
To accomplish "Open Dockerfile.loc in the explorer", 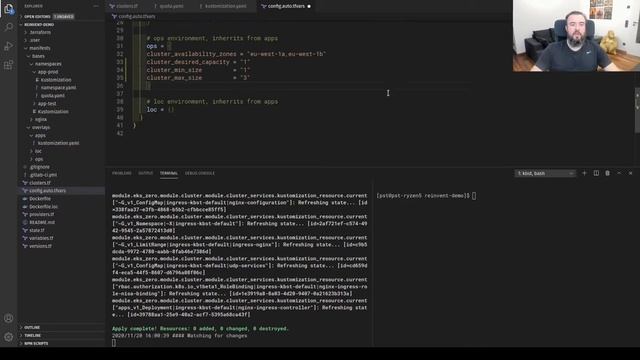I will coord(43,207).
